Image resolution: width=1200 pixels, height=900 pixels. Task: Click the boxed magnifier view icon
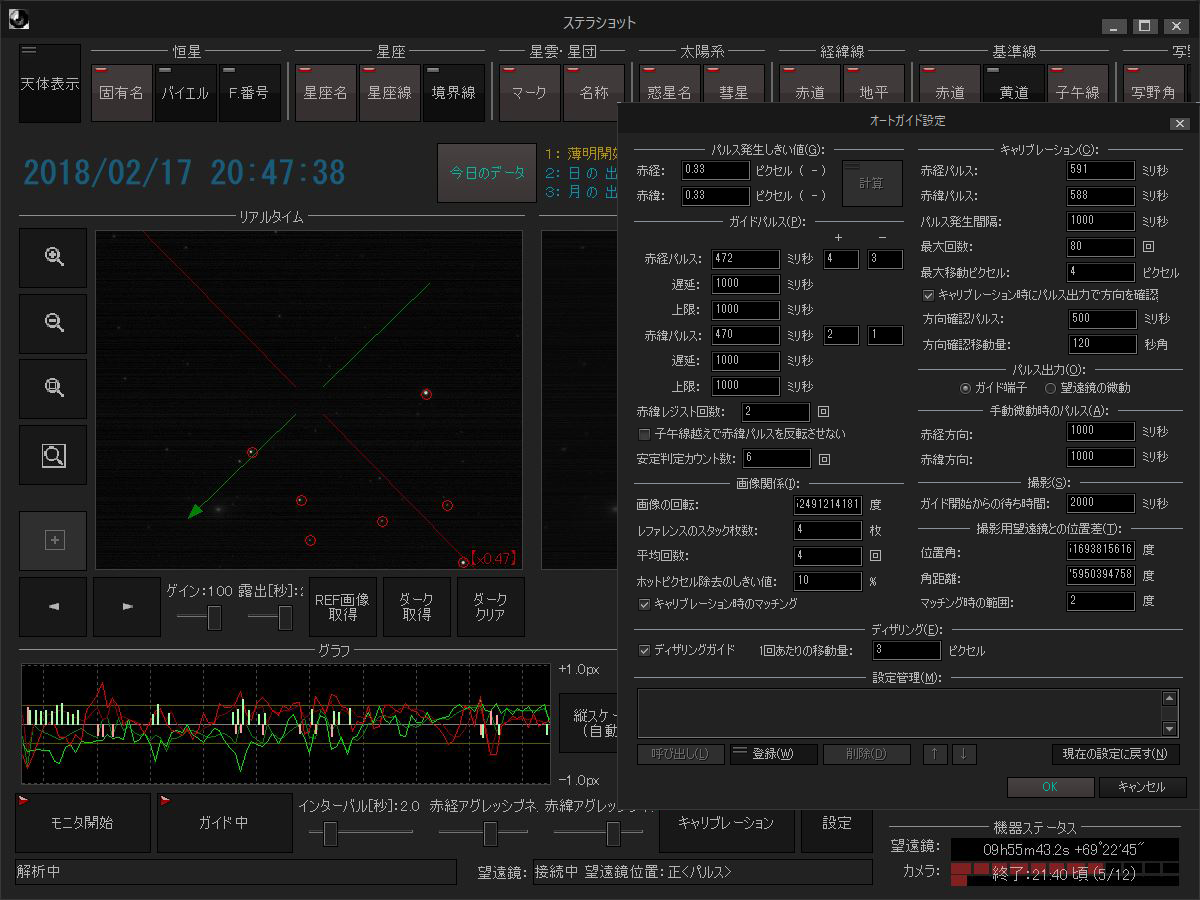click(x=54, y=455)
